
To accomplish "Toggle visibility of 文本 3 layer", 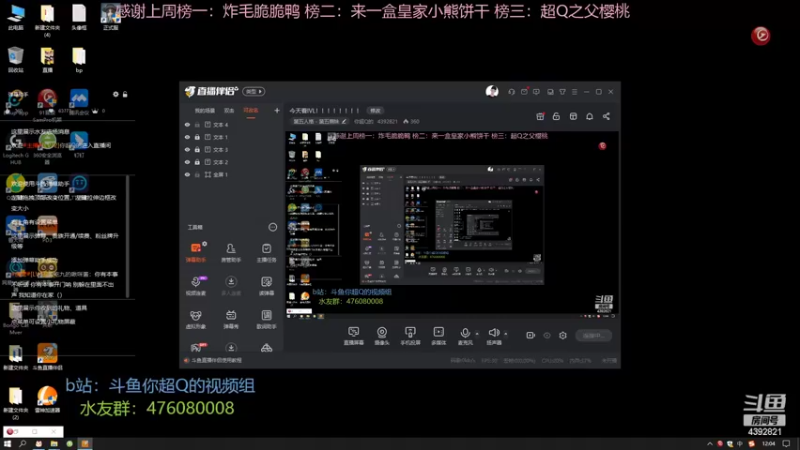I will [187, 149].
